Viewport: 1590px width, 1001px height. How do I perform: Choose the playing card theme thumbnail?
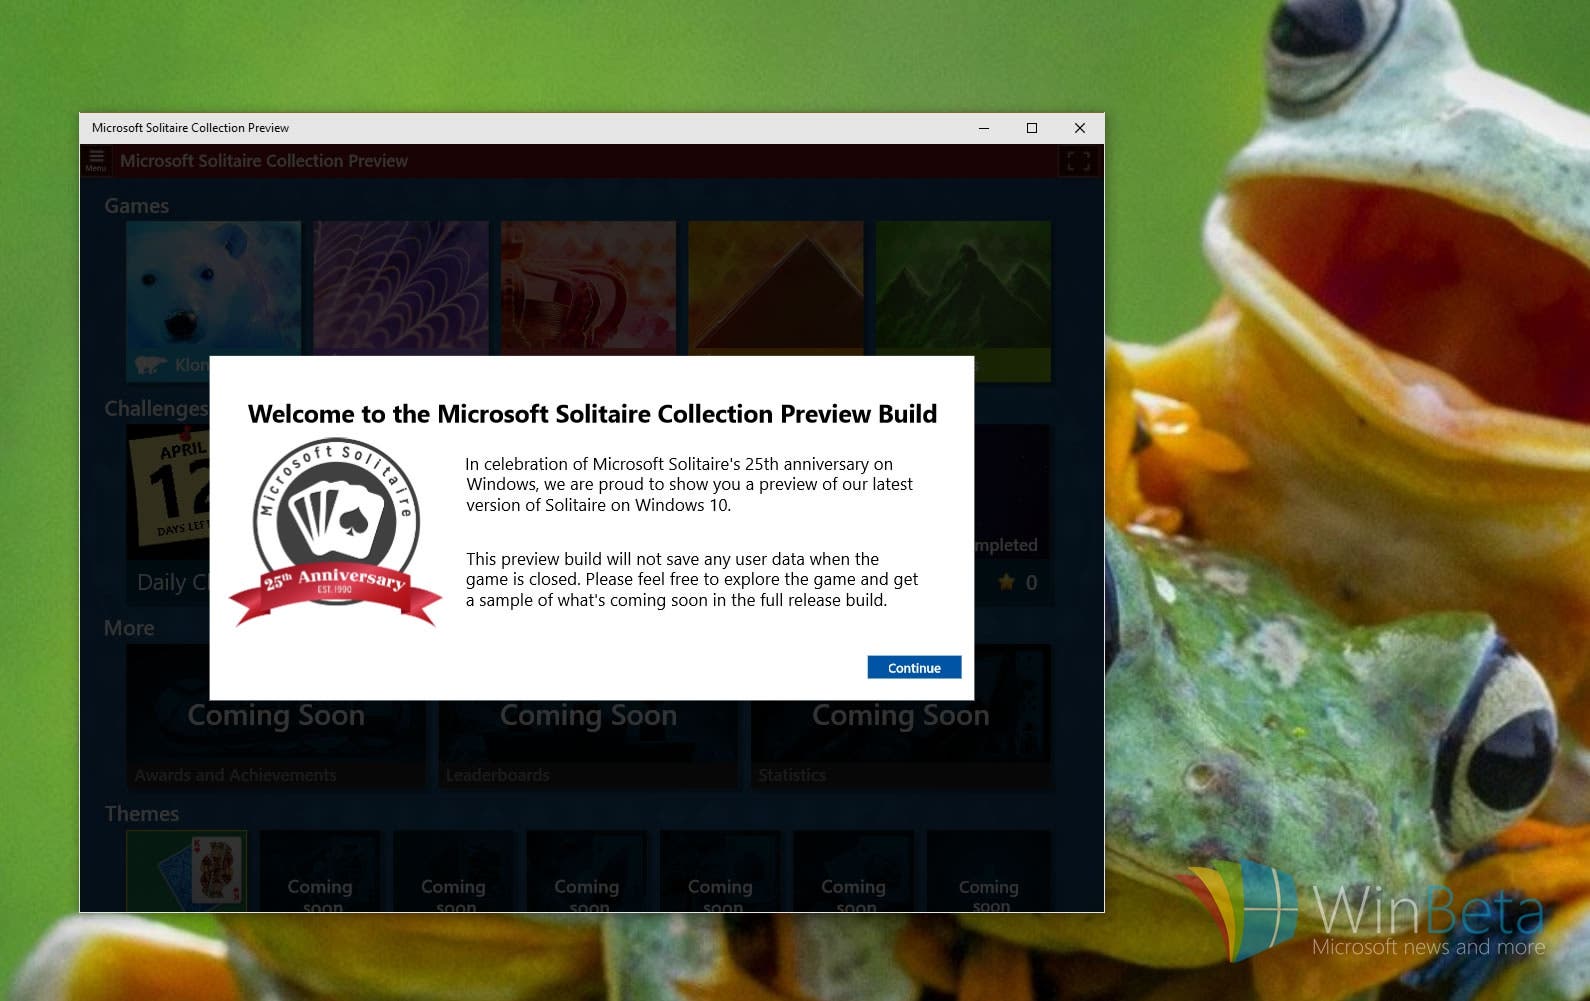[186, 870]
